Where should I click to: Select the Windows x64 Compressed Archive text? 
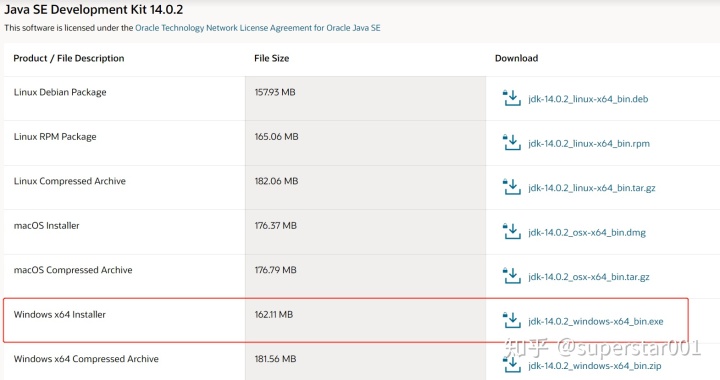point(86,359)
